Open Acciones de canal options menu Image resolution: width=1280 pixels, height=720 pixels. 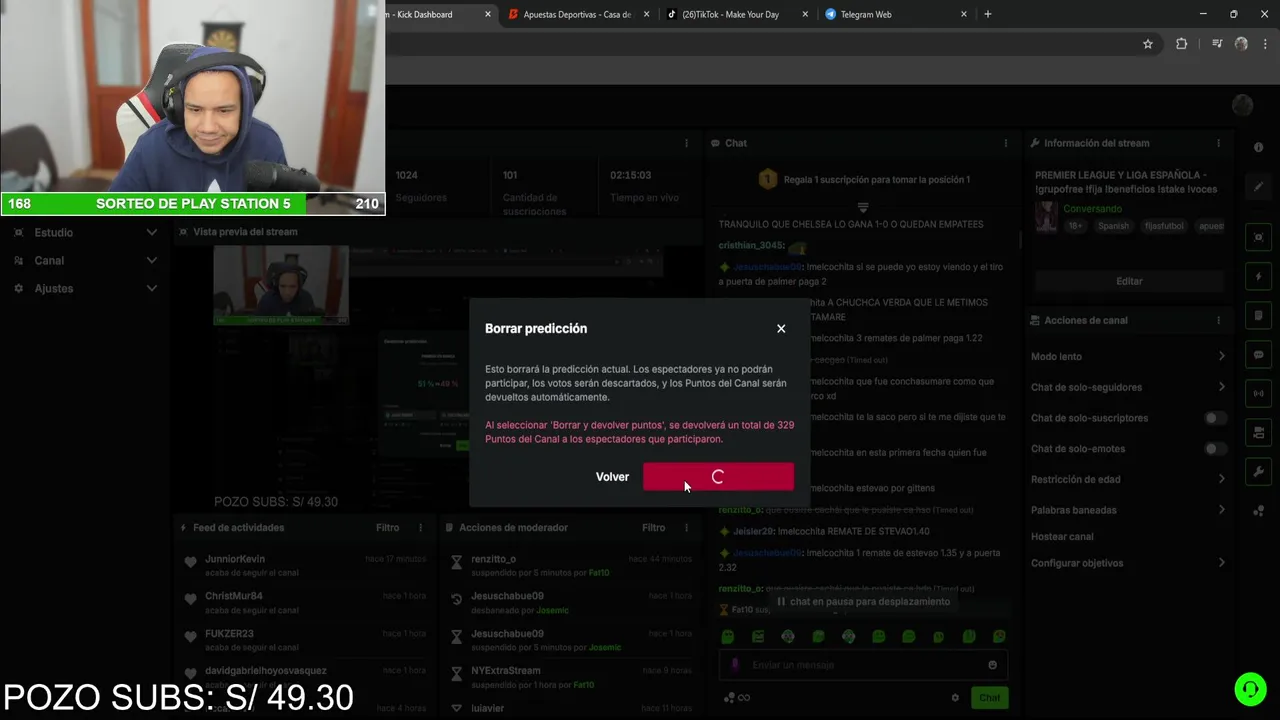coord(1218,320)
